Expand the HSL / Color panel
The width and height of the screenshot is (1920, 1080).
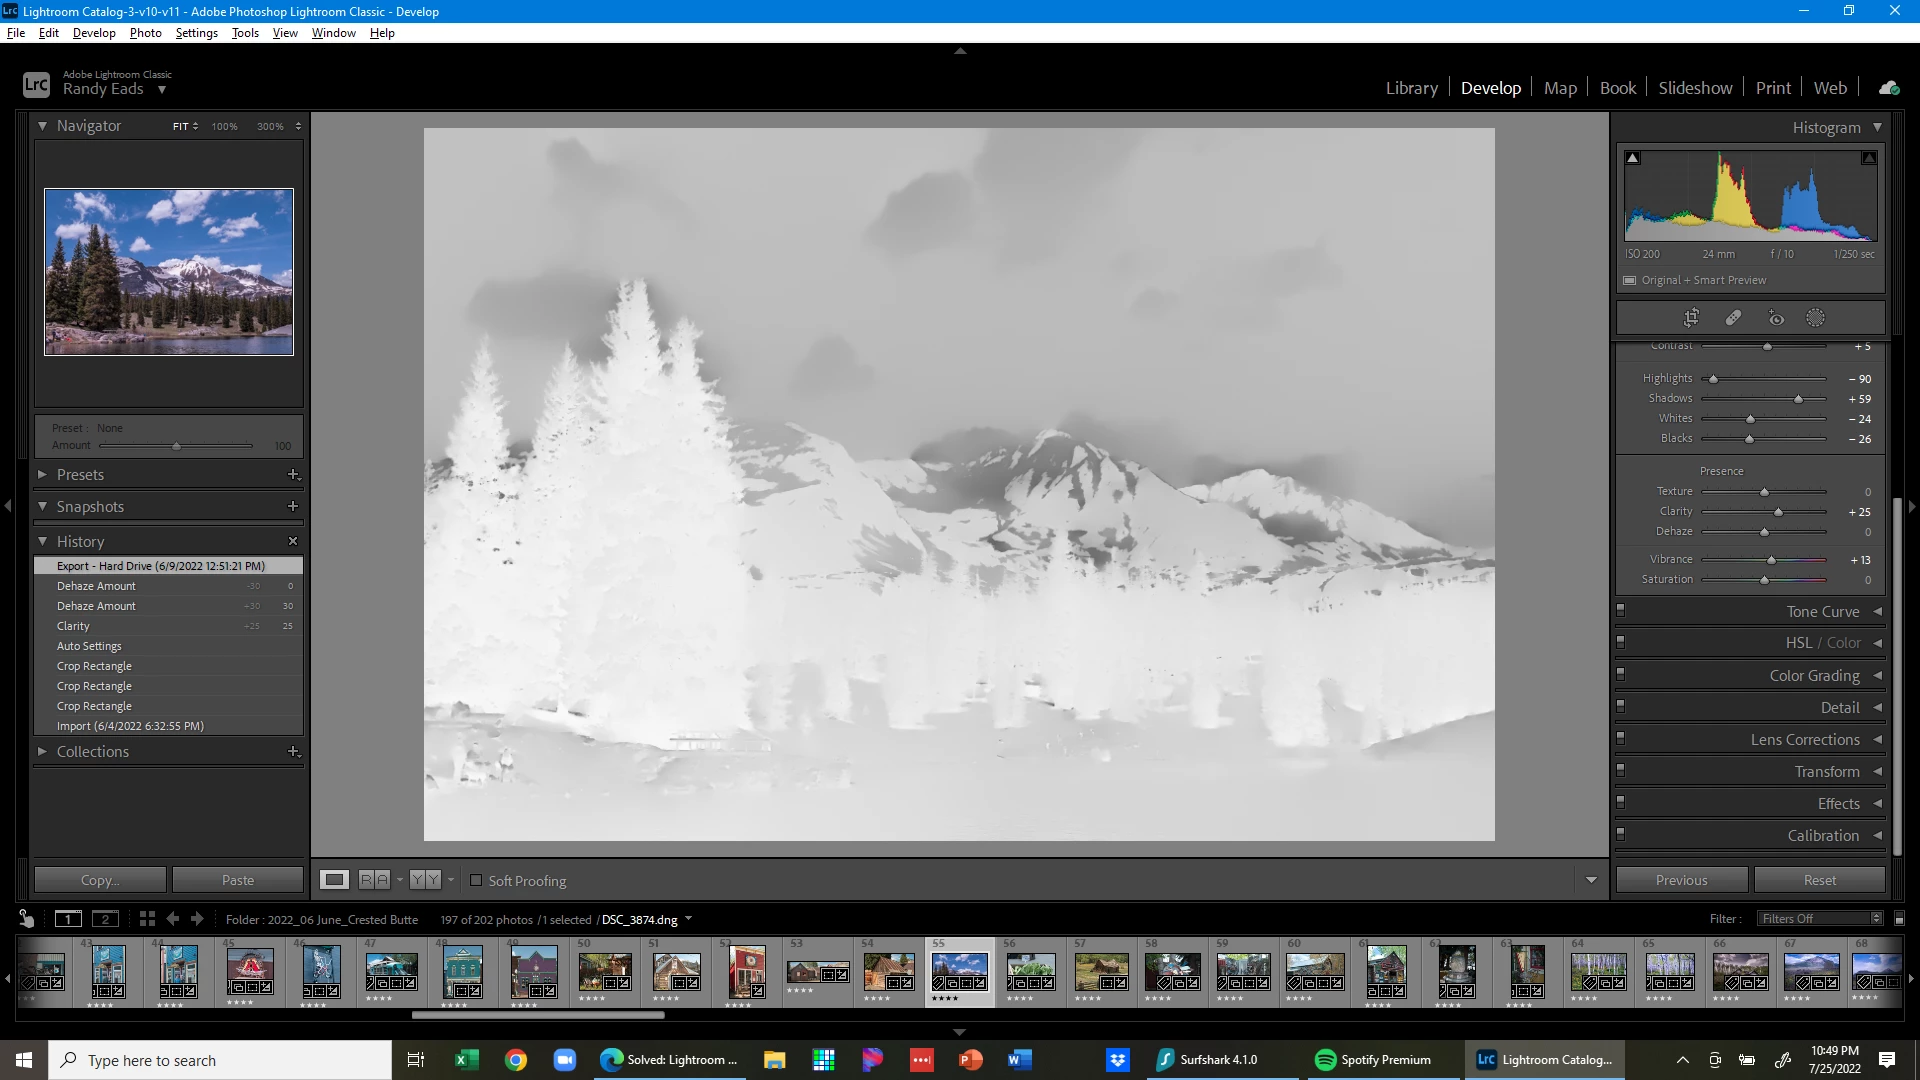[x=1822, y=643]
